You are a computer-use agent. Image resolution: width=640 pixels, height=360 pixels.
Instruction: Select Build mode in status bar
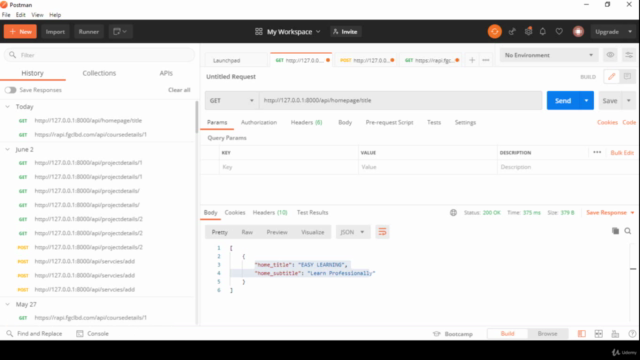point(507,333)
